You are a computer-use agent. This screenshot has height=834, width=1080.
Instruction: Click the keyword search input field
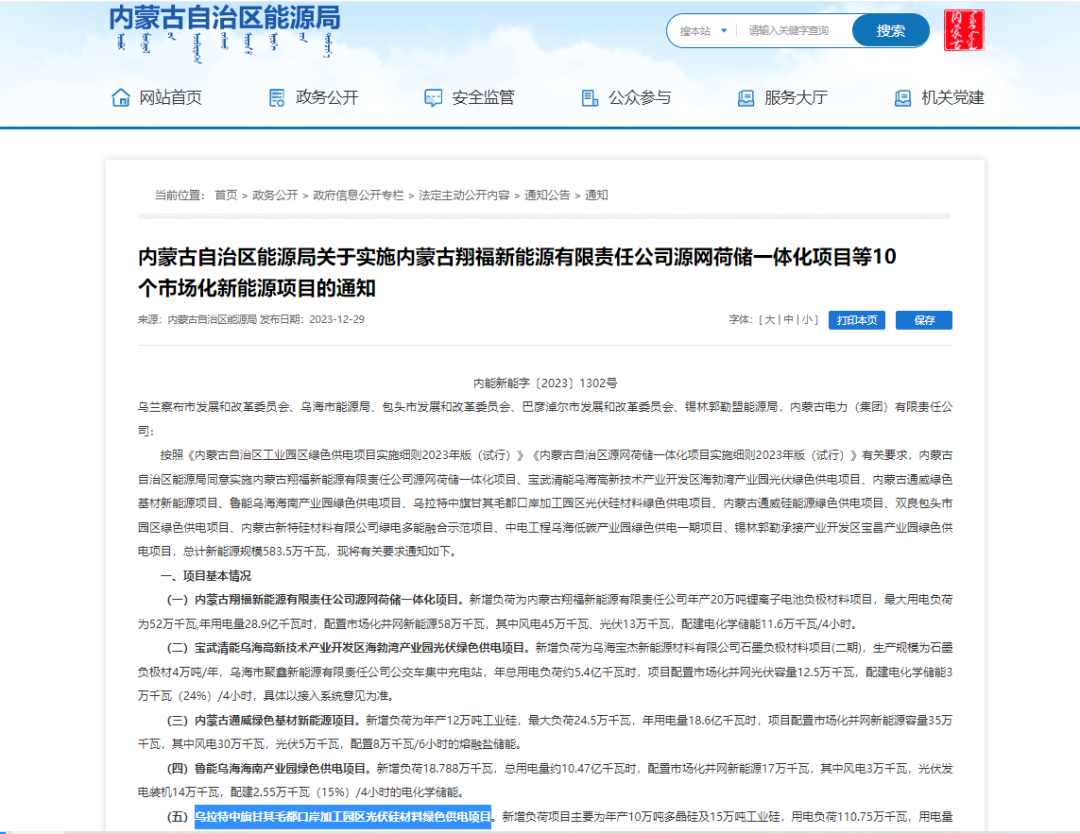tap(796, 31)
